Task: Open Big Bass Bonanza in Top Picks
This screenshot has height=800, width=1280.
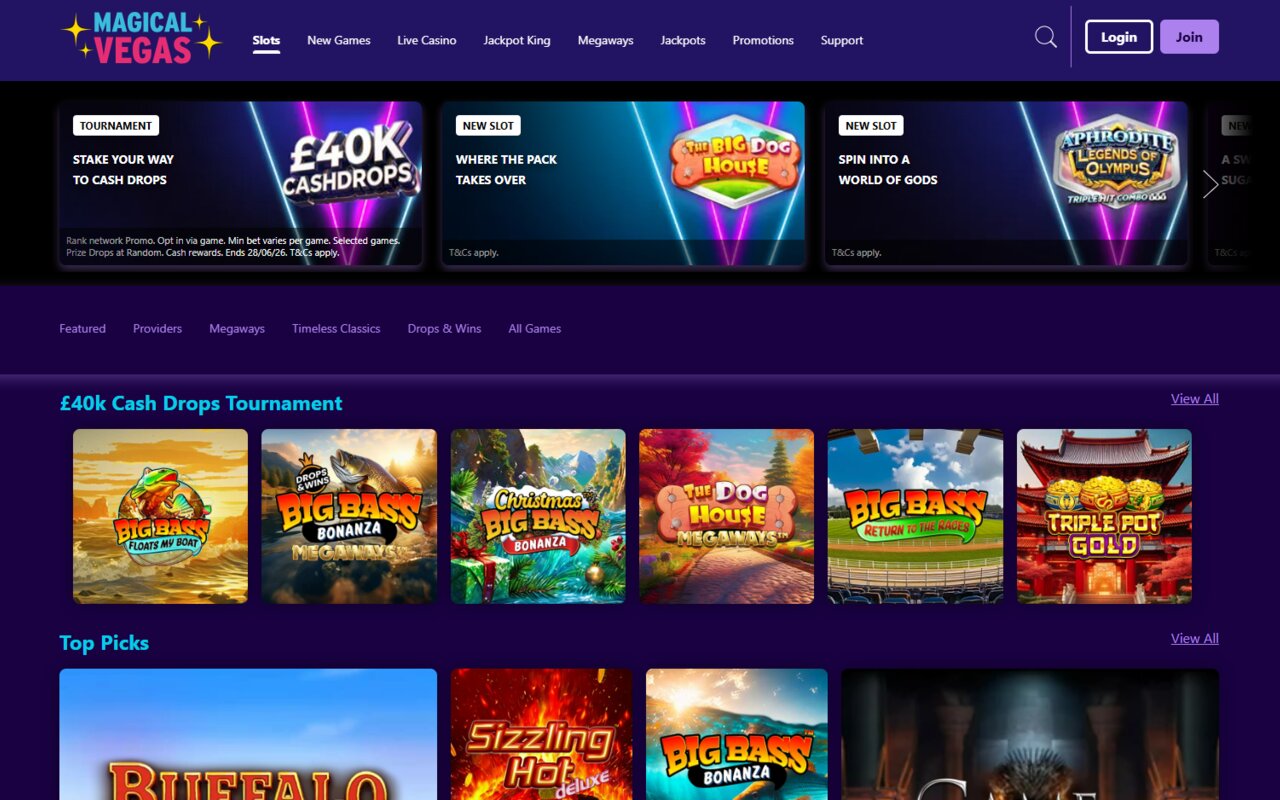Action: click(x=737, y=734)
